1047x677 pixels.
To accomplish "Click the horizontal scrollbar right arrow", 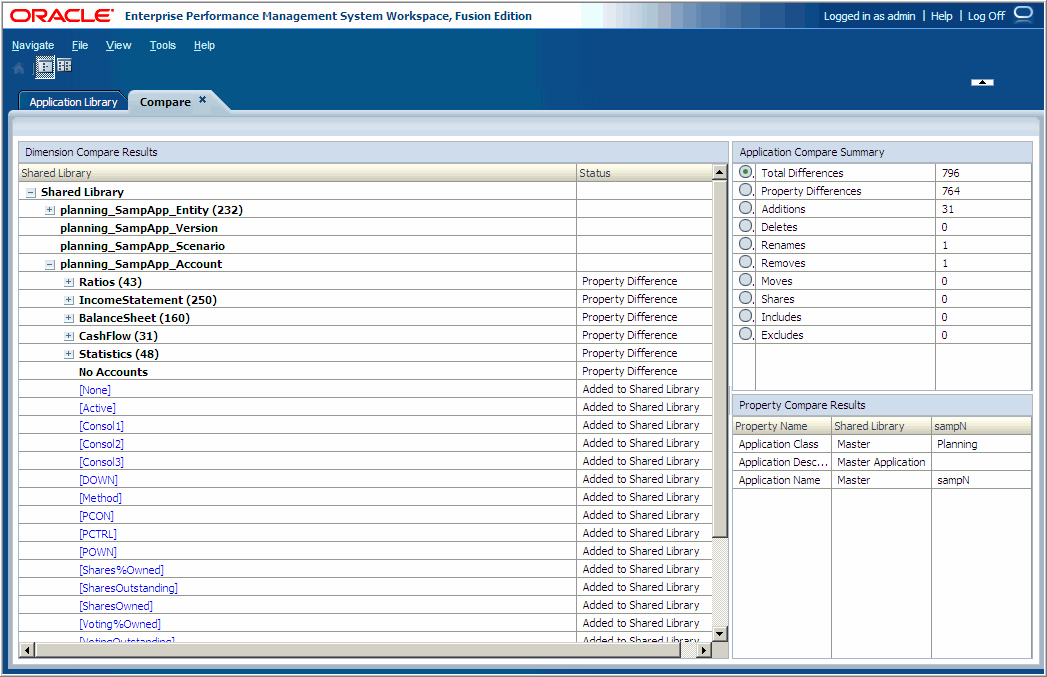I will tap(703, 650).
